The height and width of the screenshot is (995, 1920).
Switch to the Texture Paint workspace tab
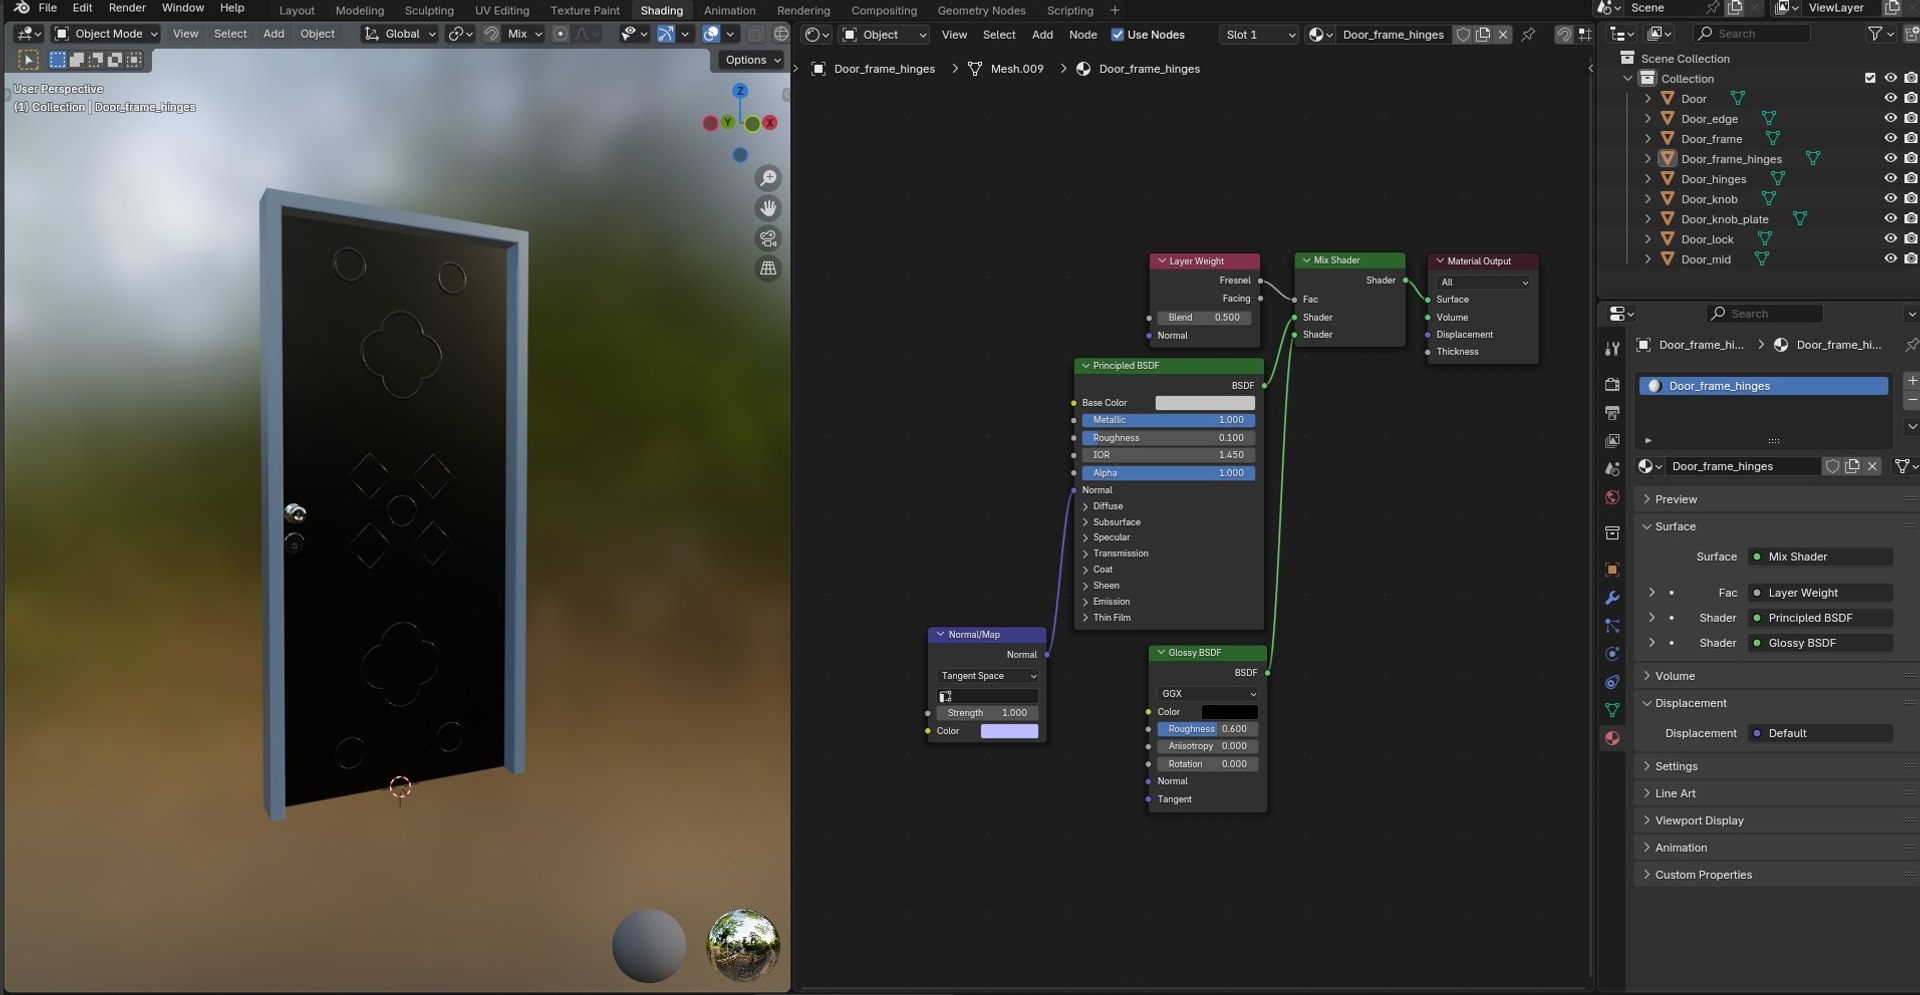585,10
